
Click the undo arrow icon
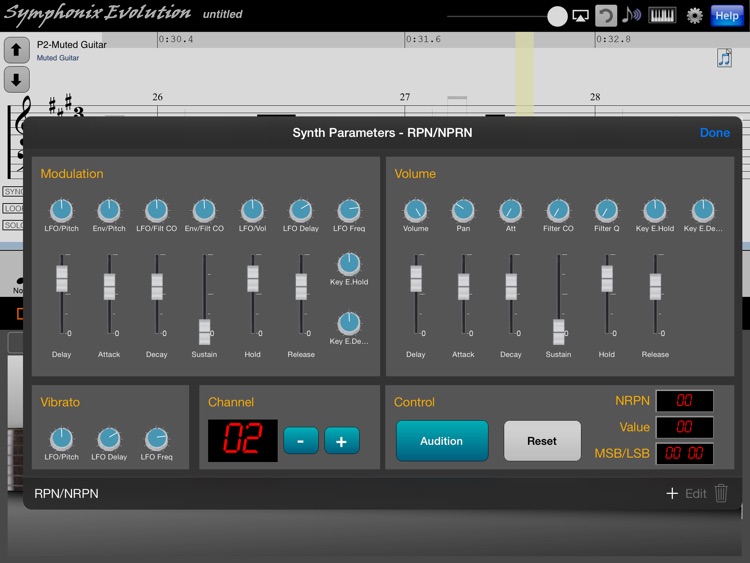(x=606, y=16)
